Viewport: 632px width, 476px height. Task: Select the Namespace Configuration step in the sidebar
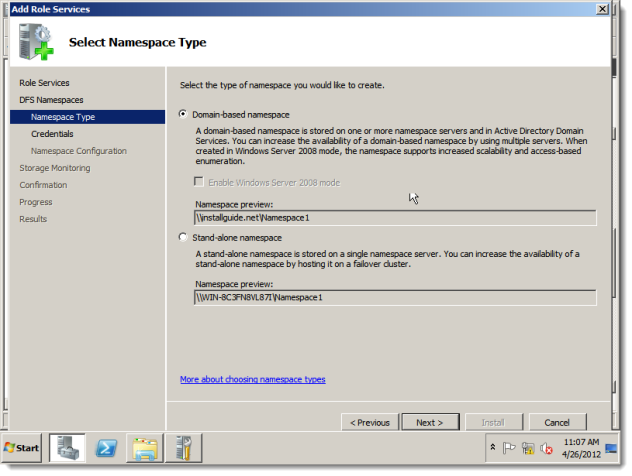[x=79, y=151]
